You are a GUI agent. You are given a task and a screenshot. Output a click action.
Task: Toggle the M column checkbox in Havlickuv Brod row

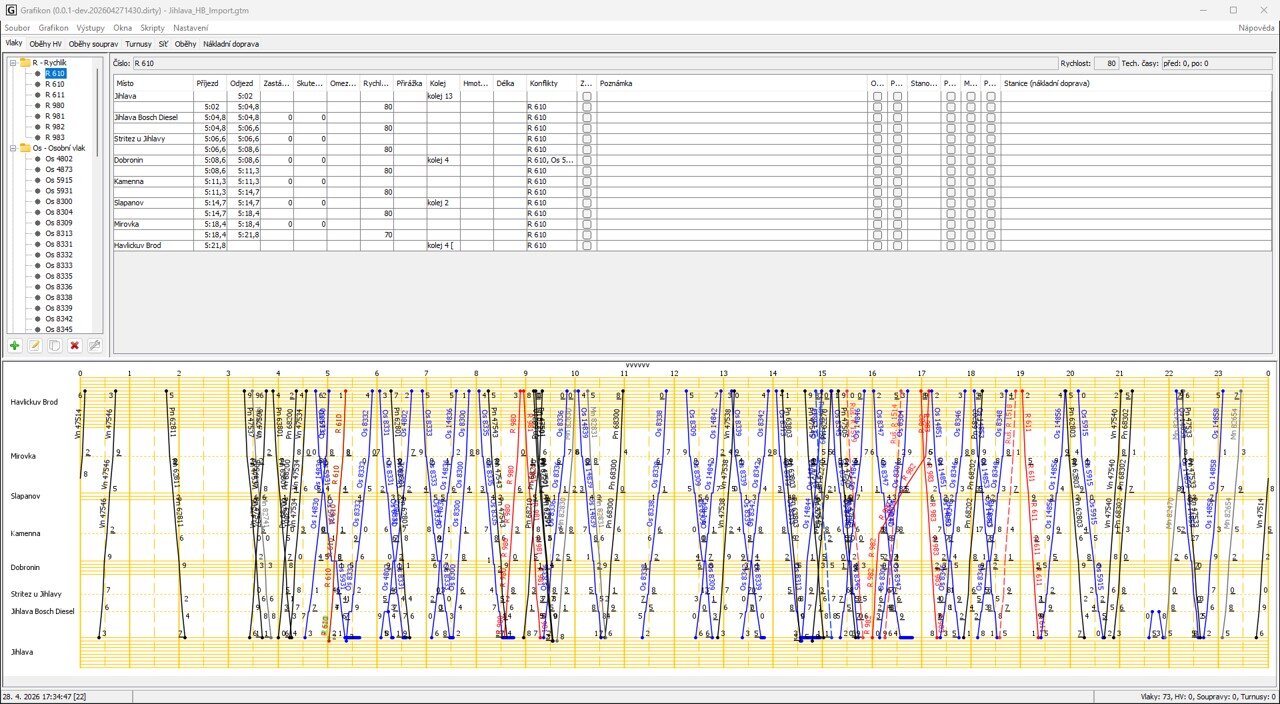(x=971, y=245)
